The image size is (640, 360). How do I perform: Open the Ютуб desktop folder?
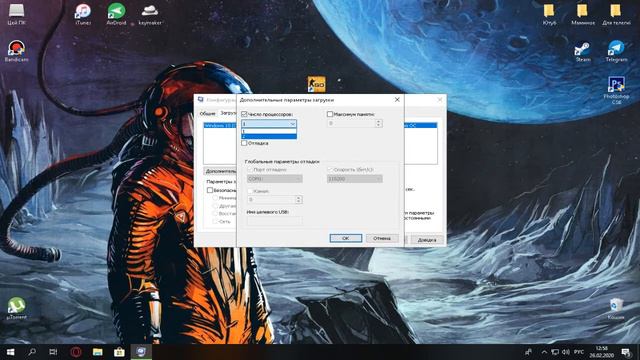click(549, 14)
